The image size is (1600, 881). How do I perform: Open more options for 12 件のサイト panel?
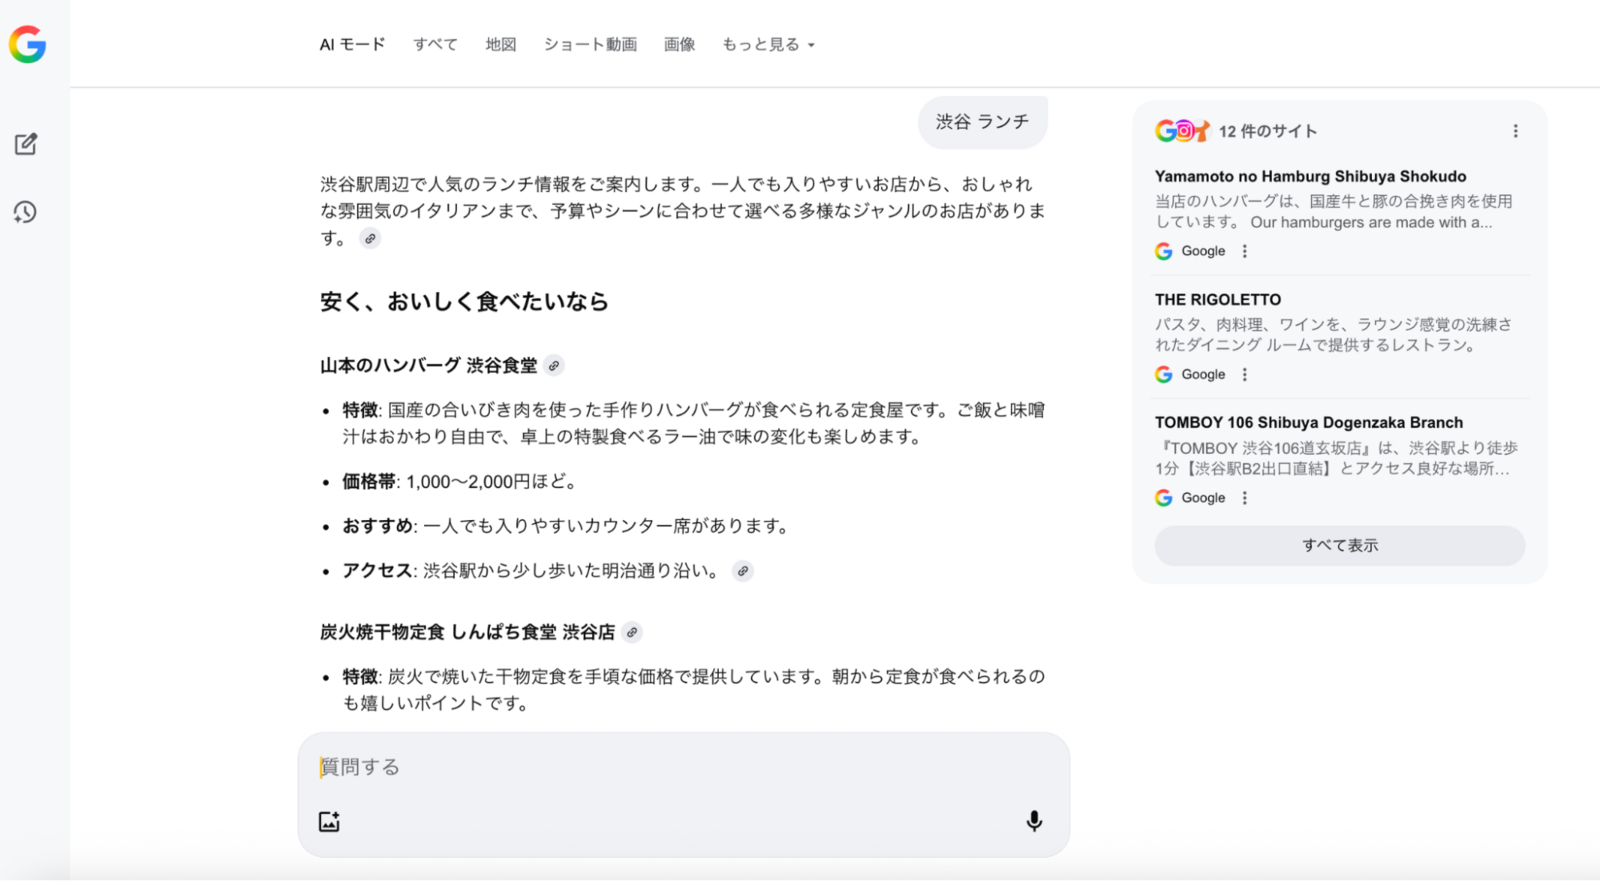click(x=1516, y=131)
